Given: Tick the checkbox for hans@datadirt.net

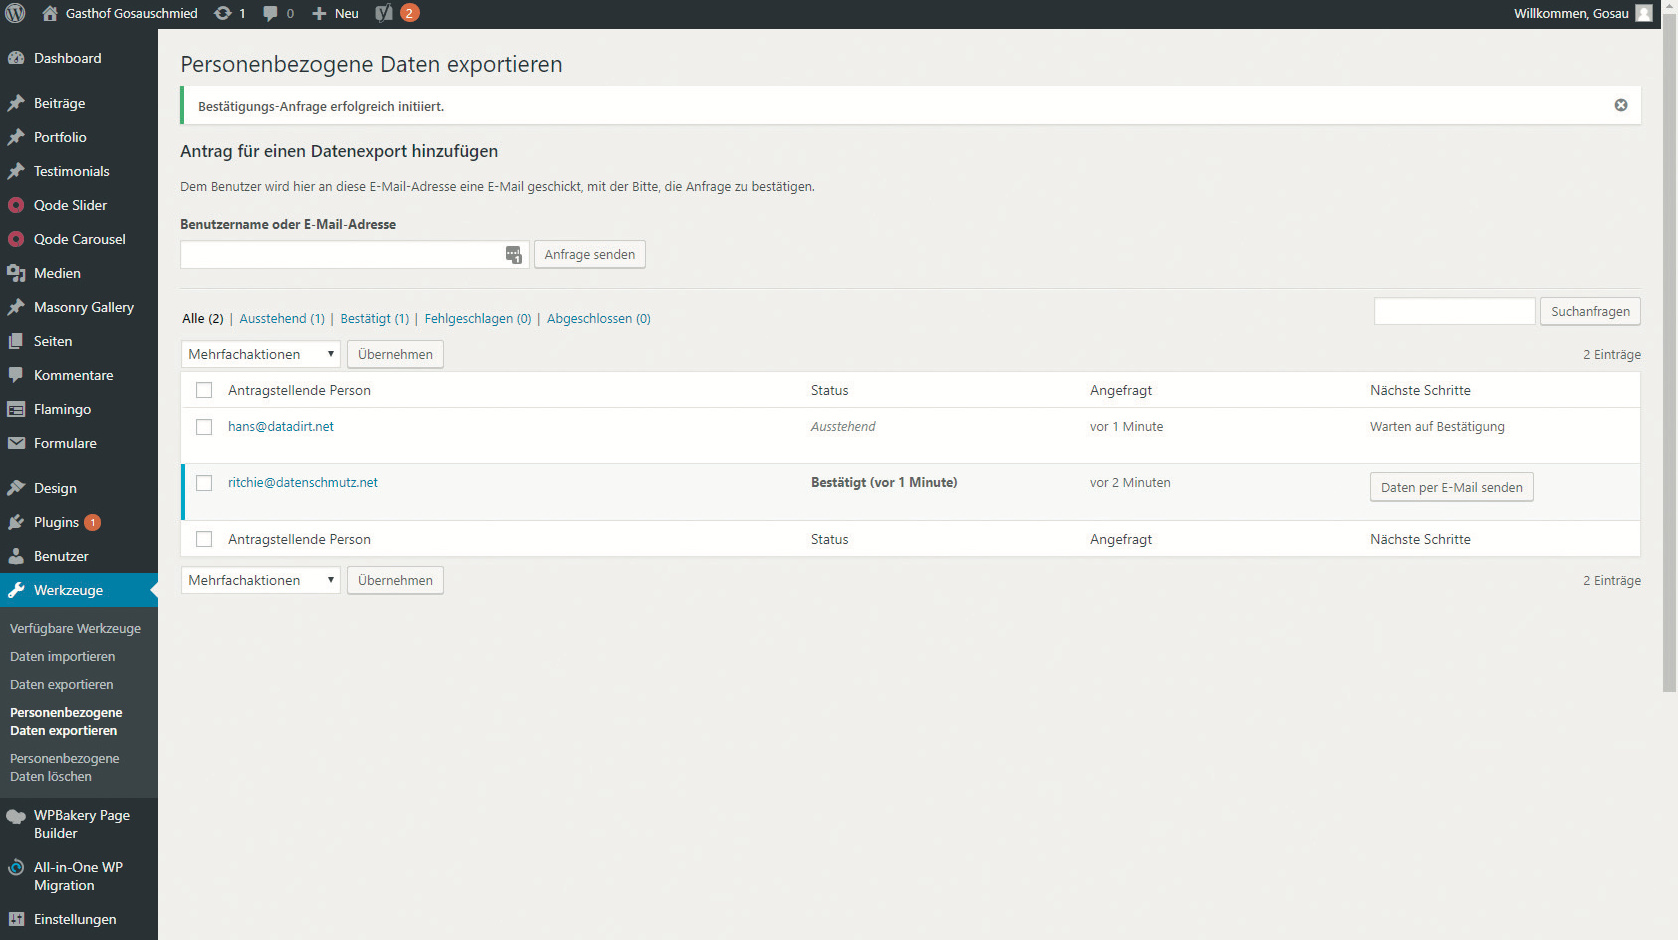Looking at the screenshot, I should pos(204,427).
